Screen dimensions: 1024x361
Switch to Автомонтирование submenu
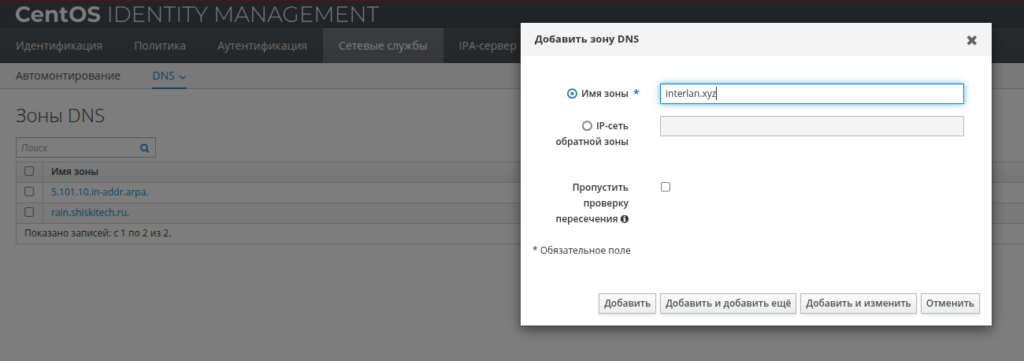68,76
